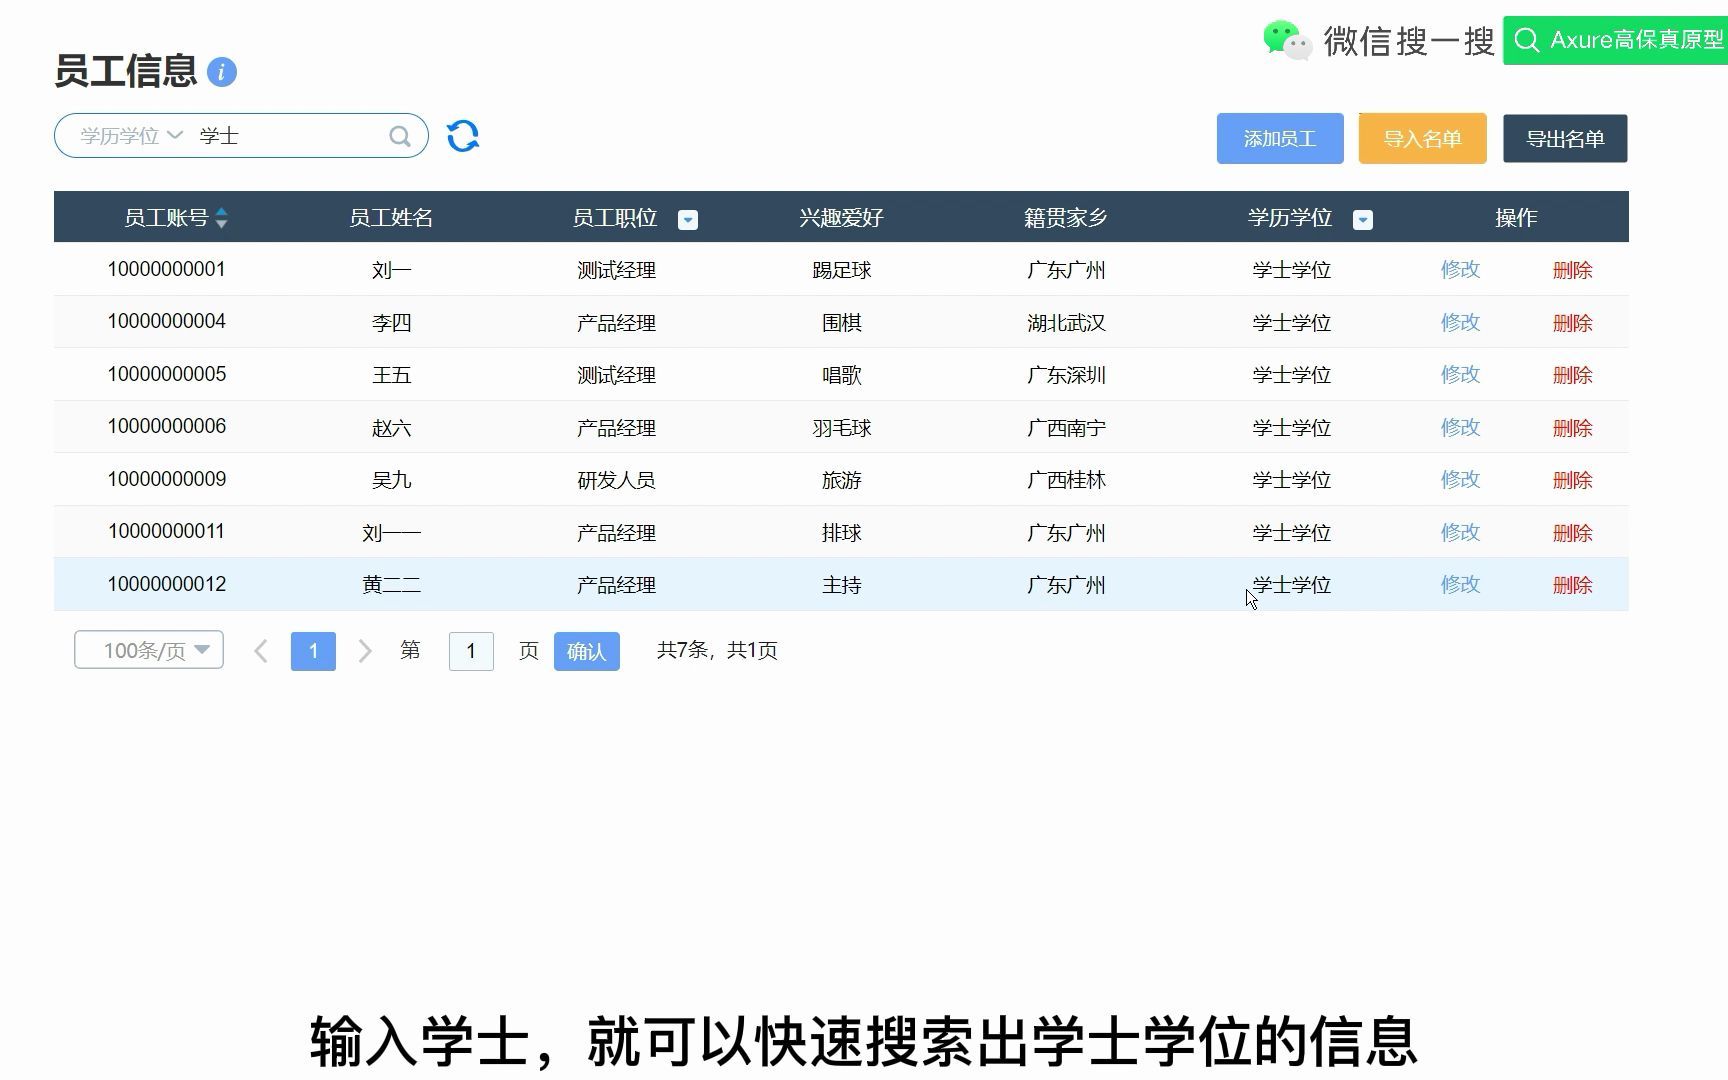Click 删除 for employee 黄二二
Viewport: 1728px width, 1080px height.
(x=1572, y=585)
